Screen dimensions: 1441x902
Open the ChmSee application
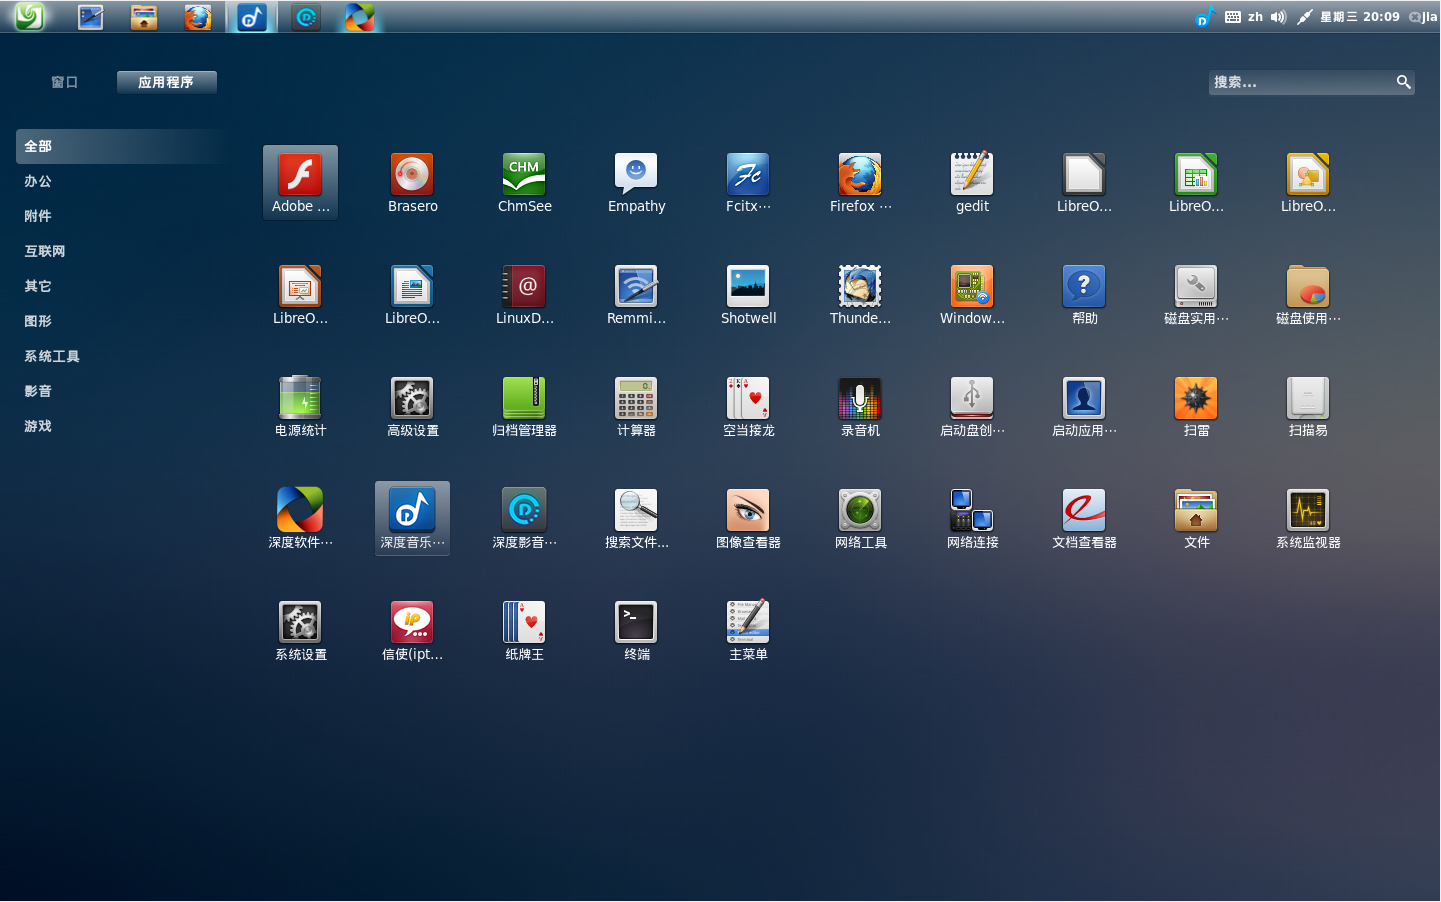524,182
